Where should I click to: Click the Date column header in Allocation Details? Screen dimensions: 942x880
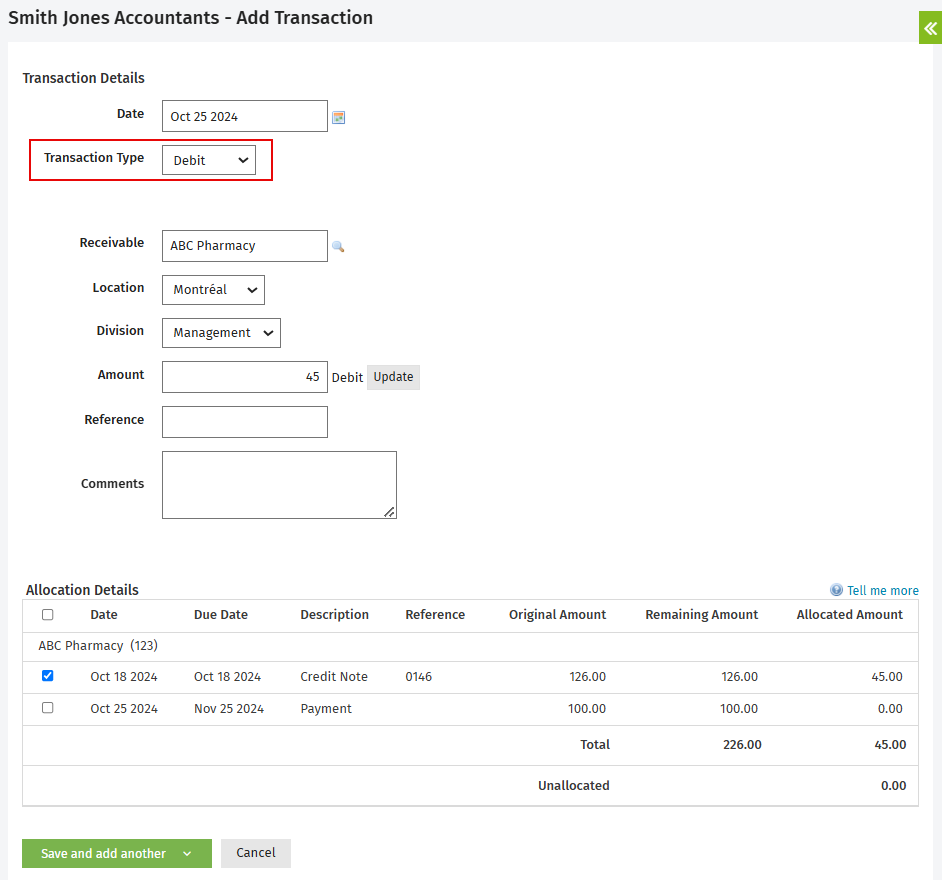pyautogui.click(x=104, y=614)
